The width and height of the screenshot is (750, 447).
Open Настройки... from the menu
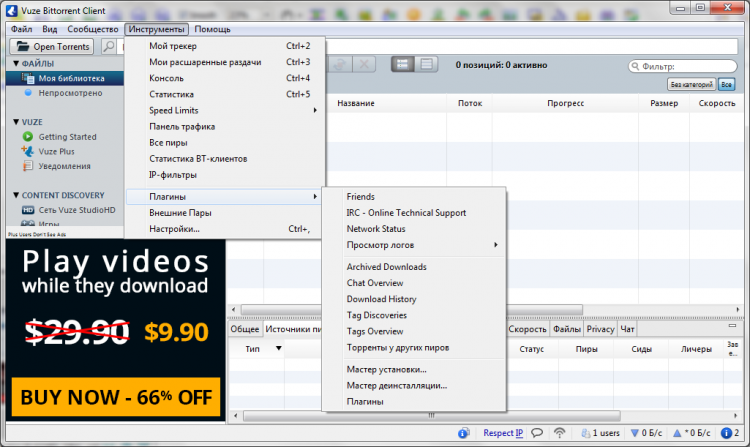(225, 229)
